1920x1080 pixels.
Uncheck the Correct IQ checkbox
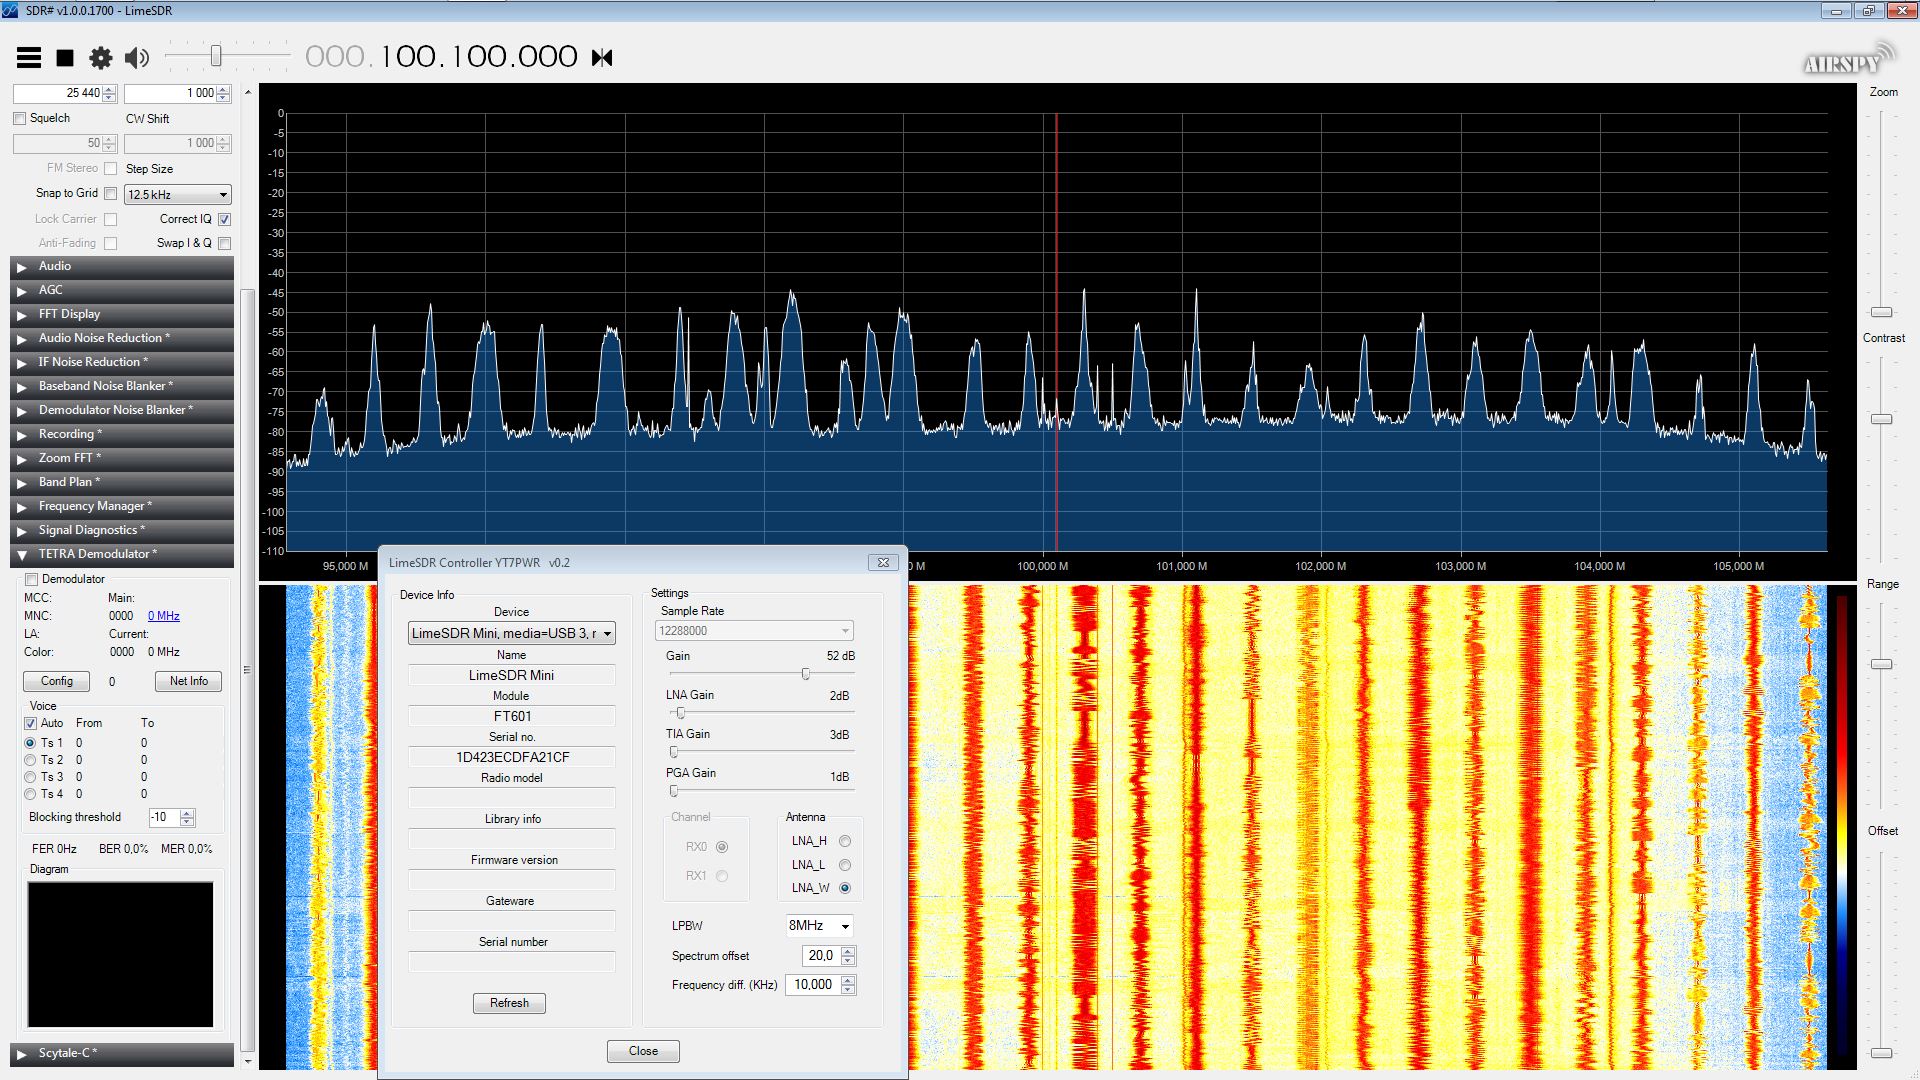tap(224, 219)
